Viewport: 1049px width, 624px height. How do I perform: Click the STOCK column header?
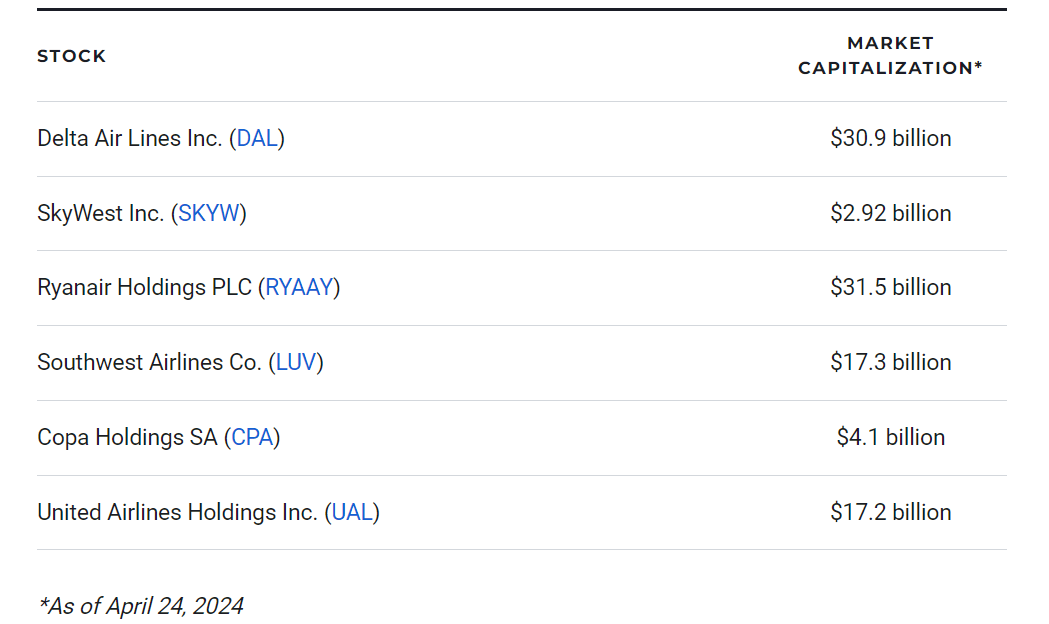click(72, 56)
